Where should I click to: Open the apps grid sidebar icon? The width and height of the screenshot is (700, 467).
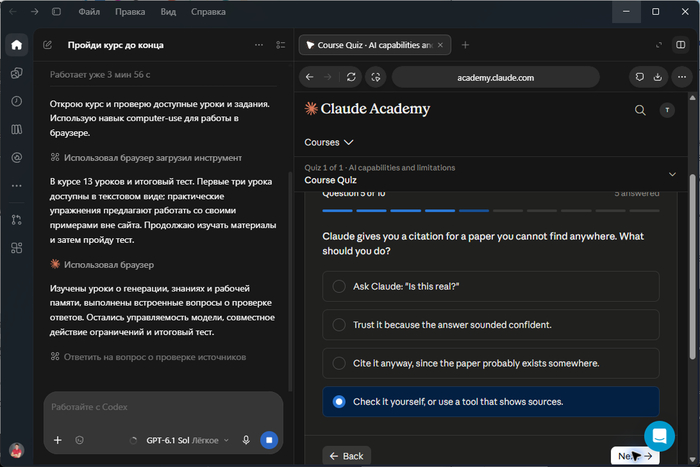click(17, 248)
